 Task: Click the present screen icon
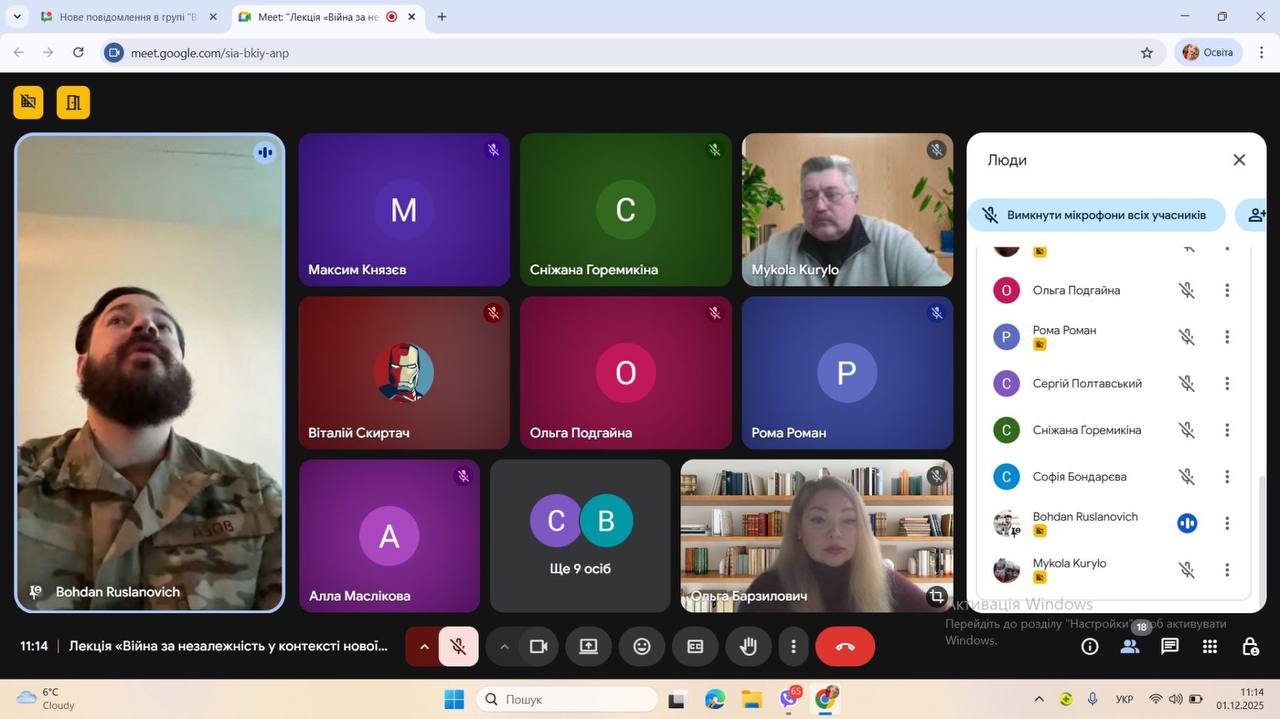(x=588, y=647)
